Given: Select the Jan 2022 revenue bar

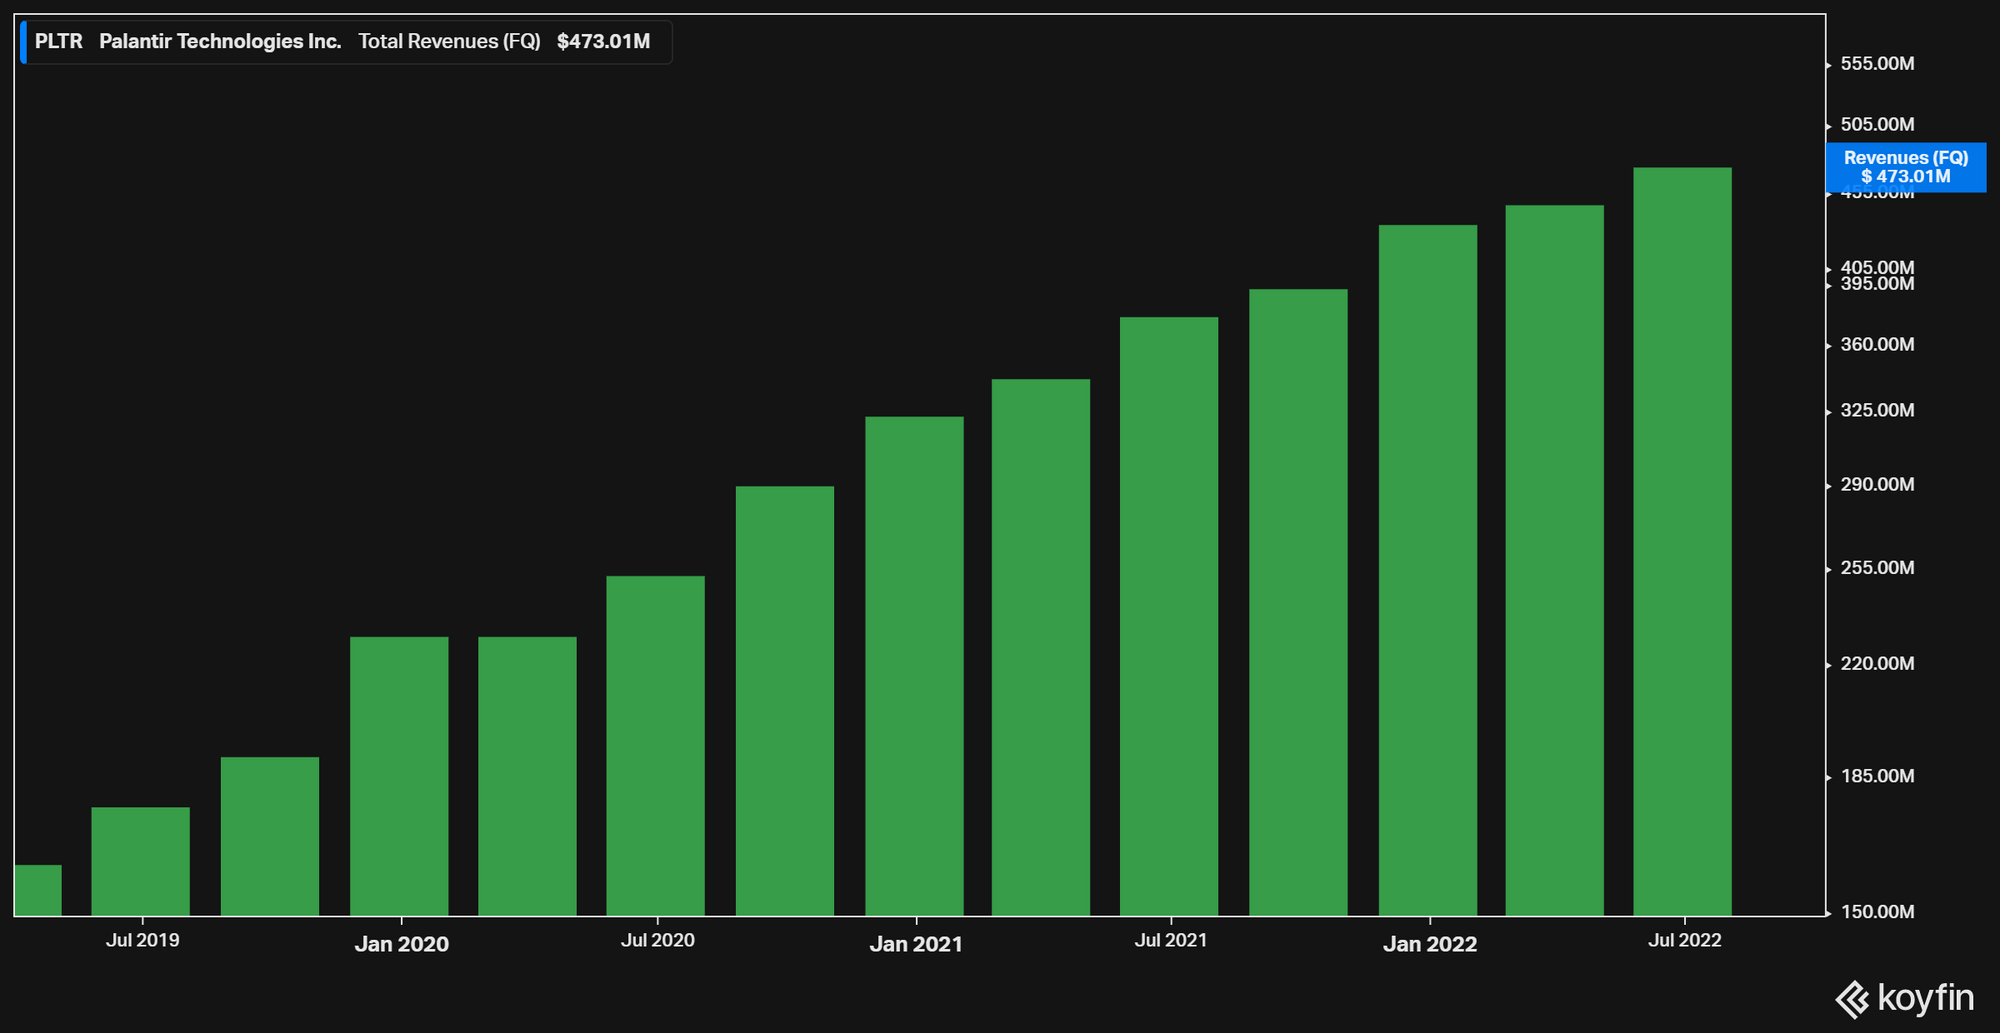Looking at the screenshot, I should (x=1428, y=570).
